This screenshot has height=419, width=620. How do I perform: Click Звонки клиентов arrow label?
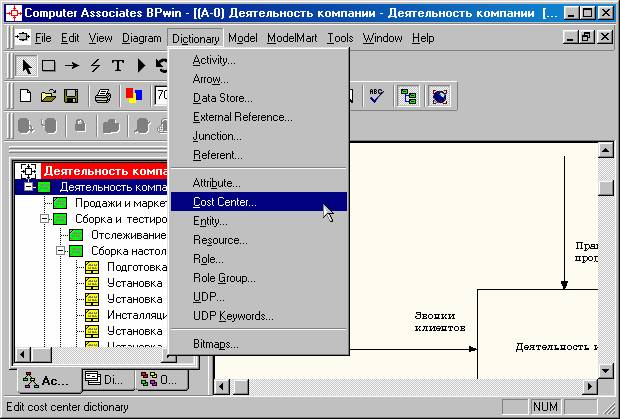pos(440,322)
